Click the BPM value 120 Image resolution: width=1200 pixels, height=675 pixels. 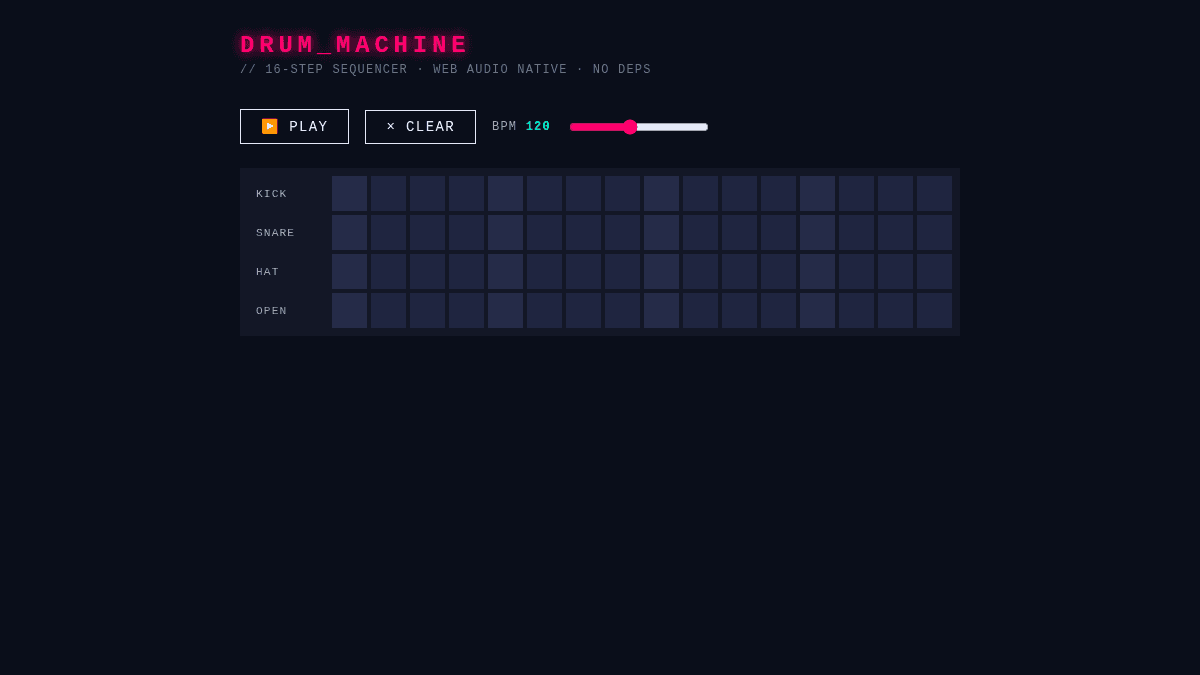coord(538,127)
